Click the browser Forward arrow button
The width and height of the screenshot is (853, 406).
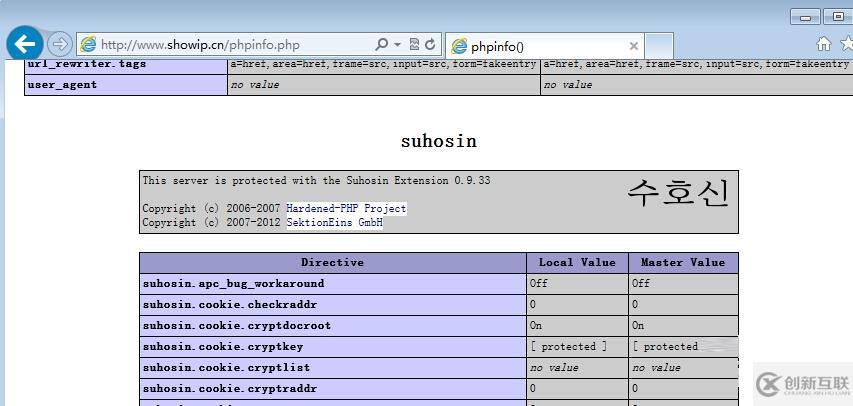[x=60, y=44]
